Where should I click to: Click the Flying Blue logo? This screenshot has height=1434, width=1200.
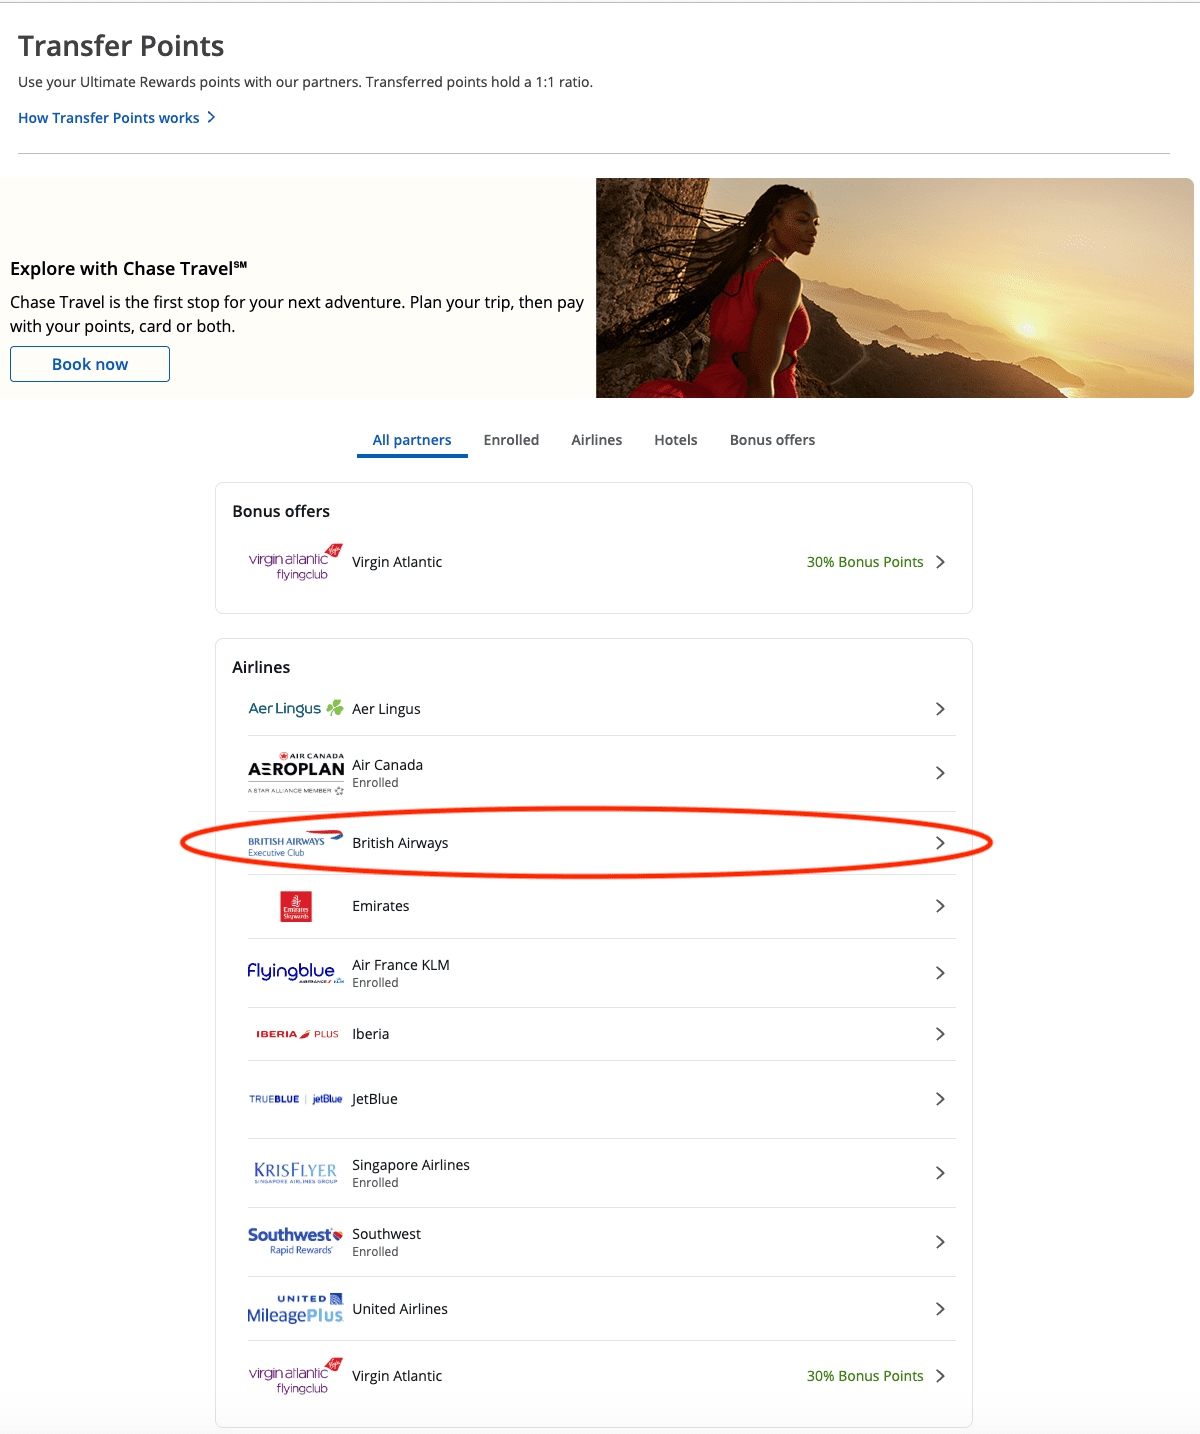296,972
